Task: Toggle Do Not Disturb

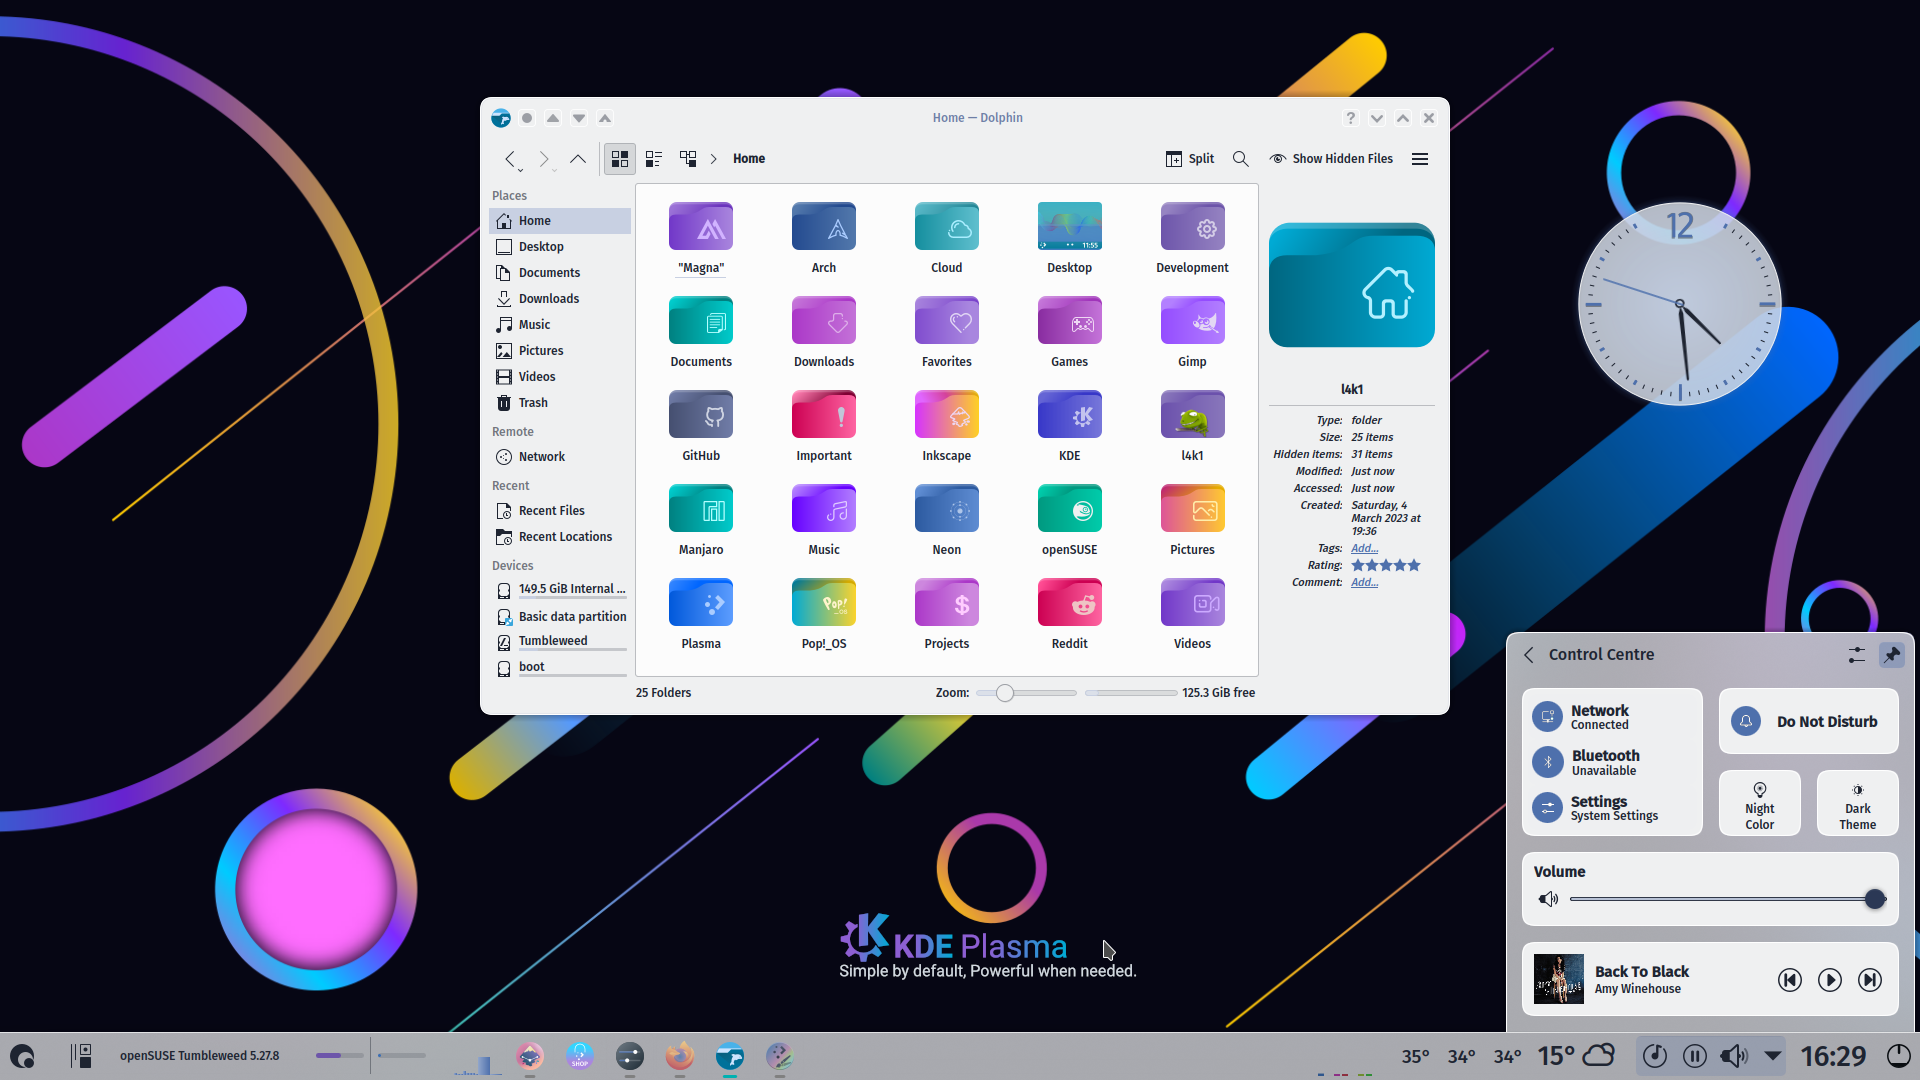Action: click(x=1808, y=721)
